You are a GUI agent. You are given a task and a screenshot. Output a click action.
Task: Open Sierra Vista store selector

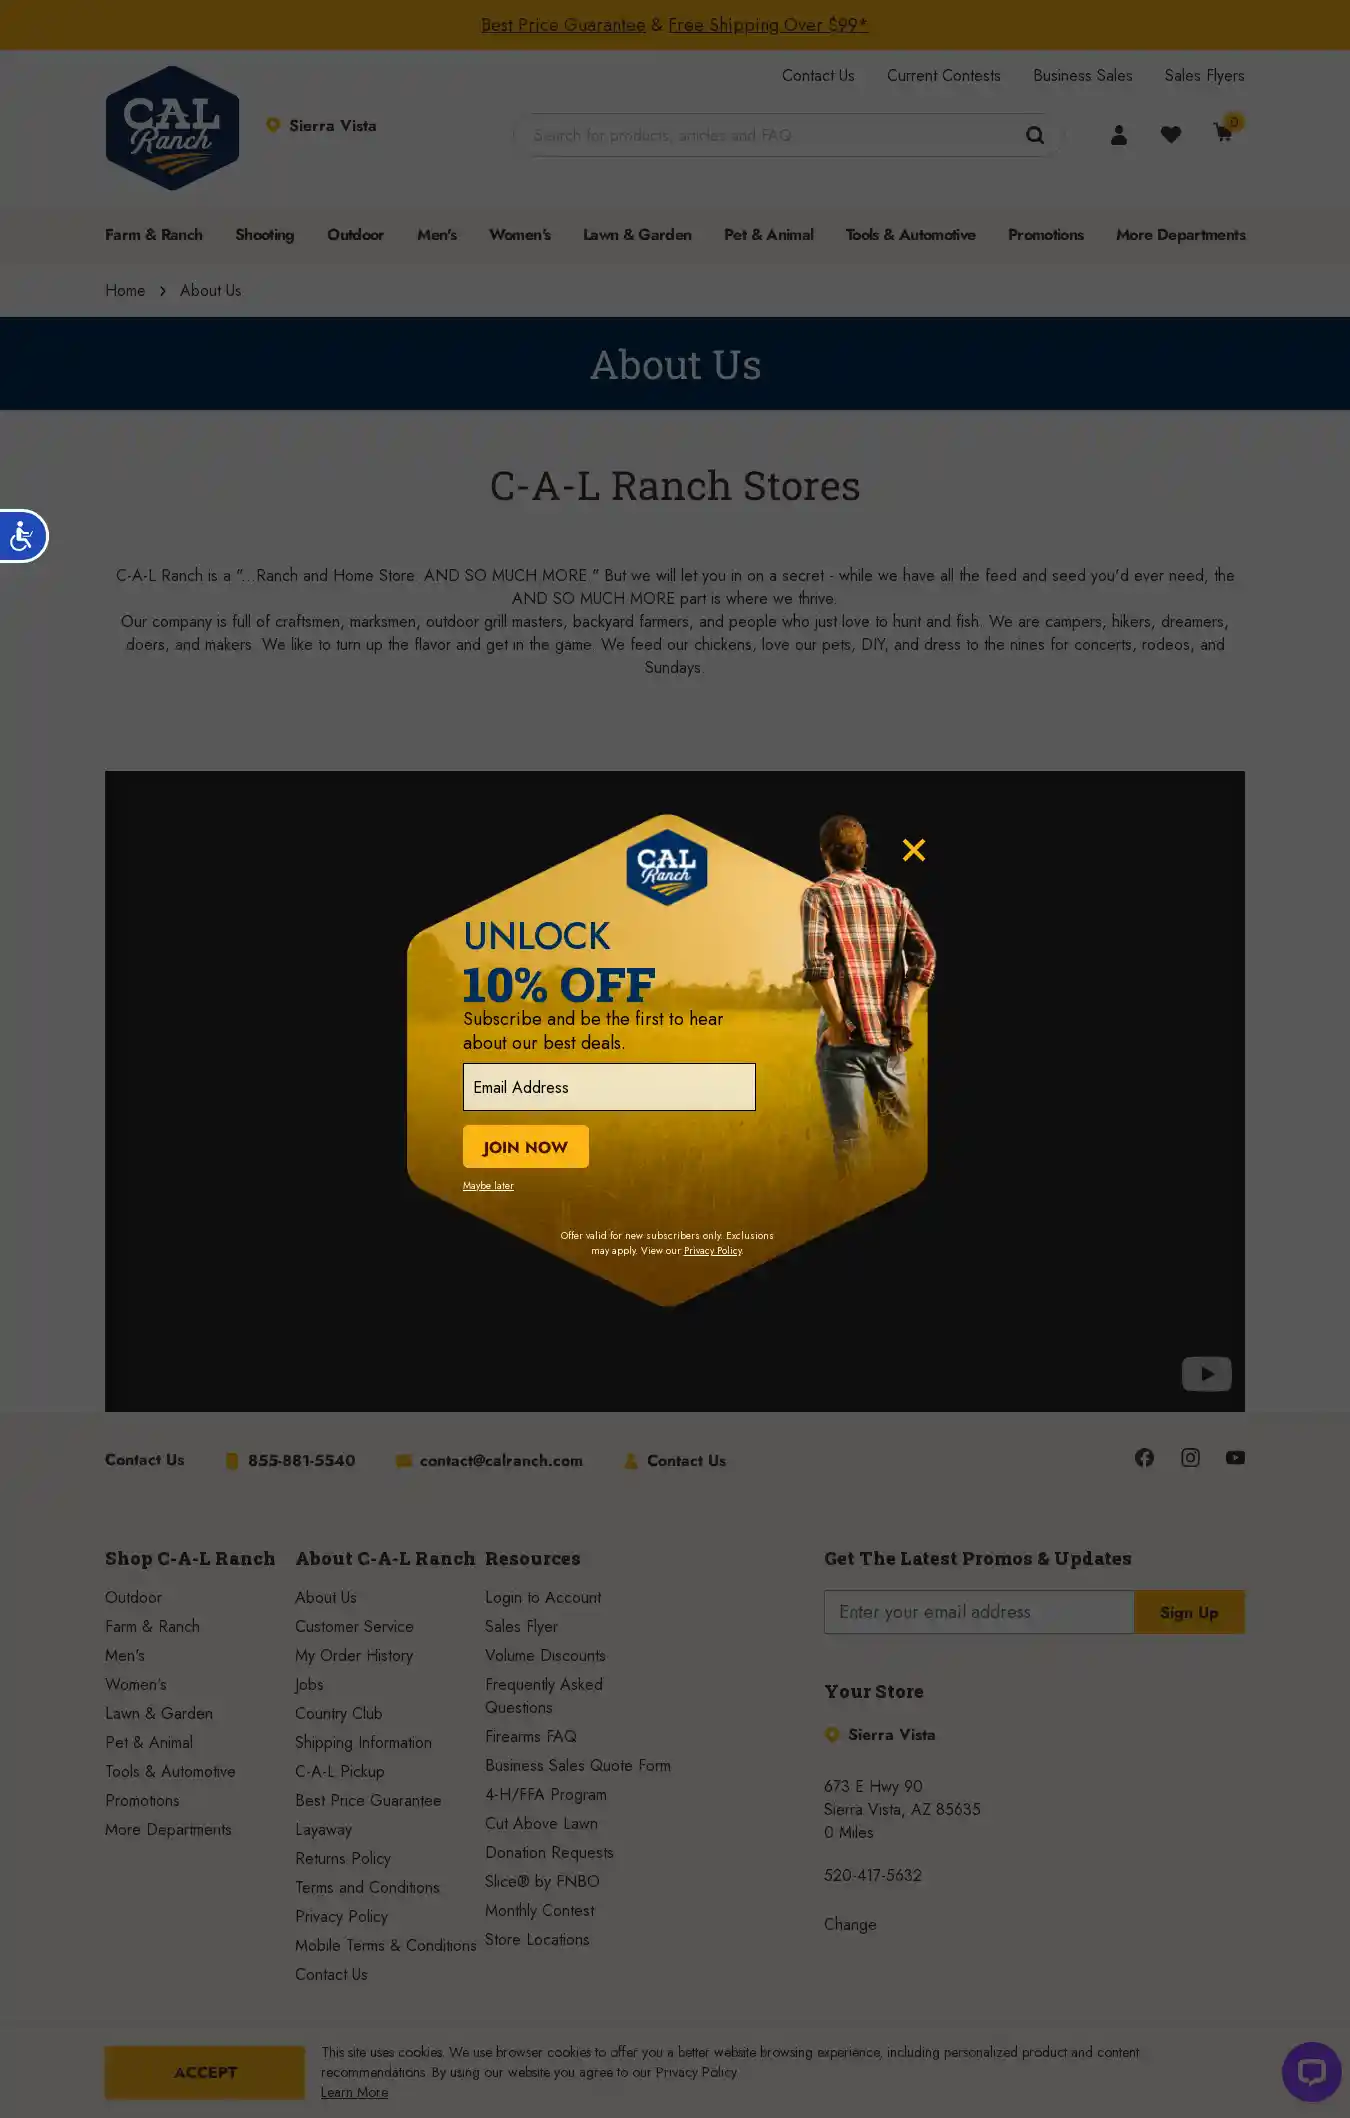(322, 126)
